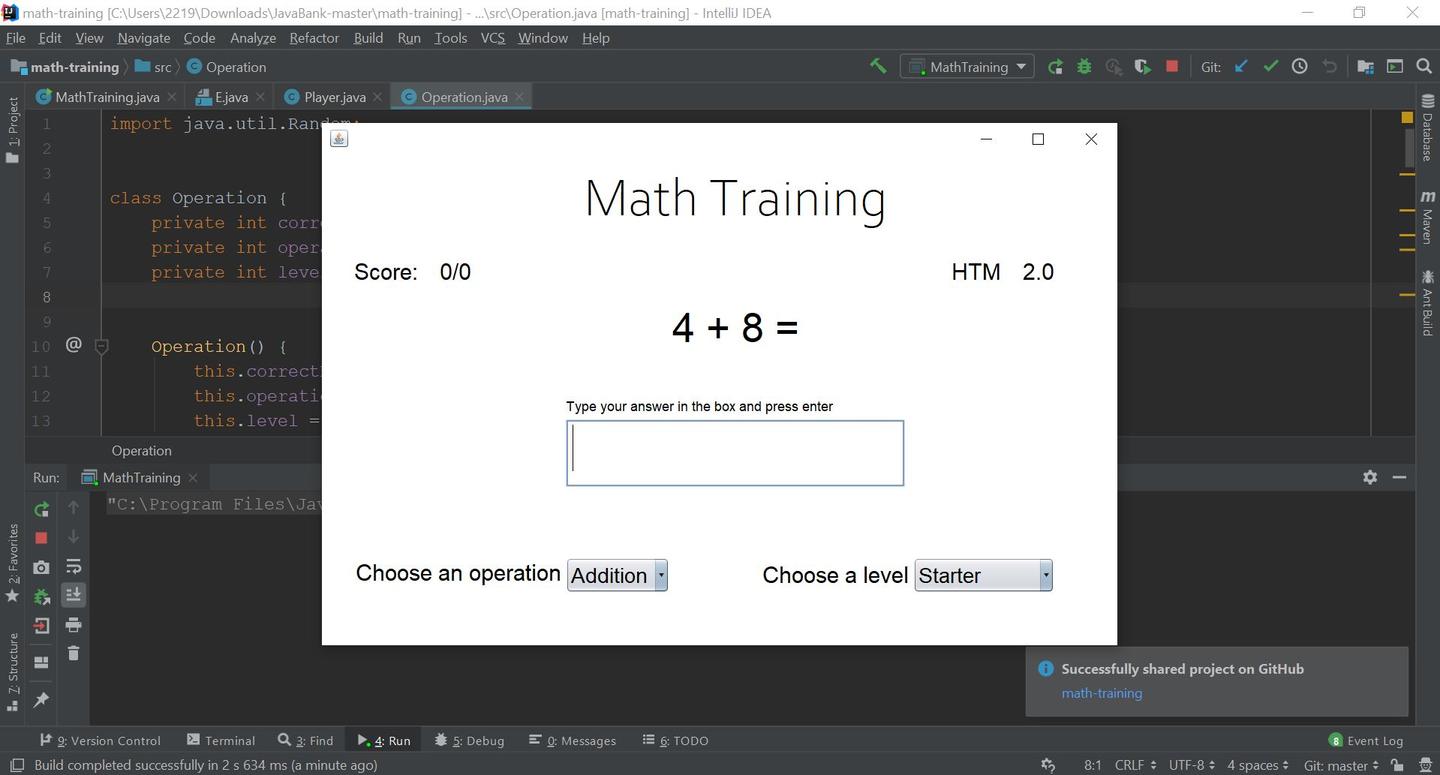
Task: Click the green Debug bug icon in toolbar
Action: click(1084, 67)
